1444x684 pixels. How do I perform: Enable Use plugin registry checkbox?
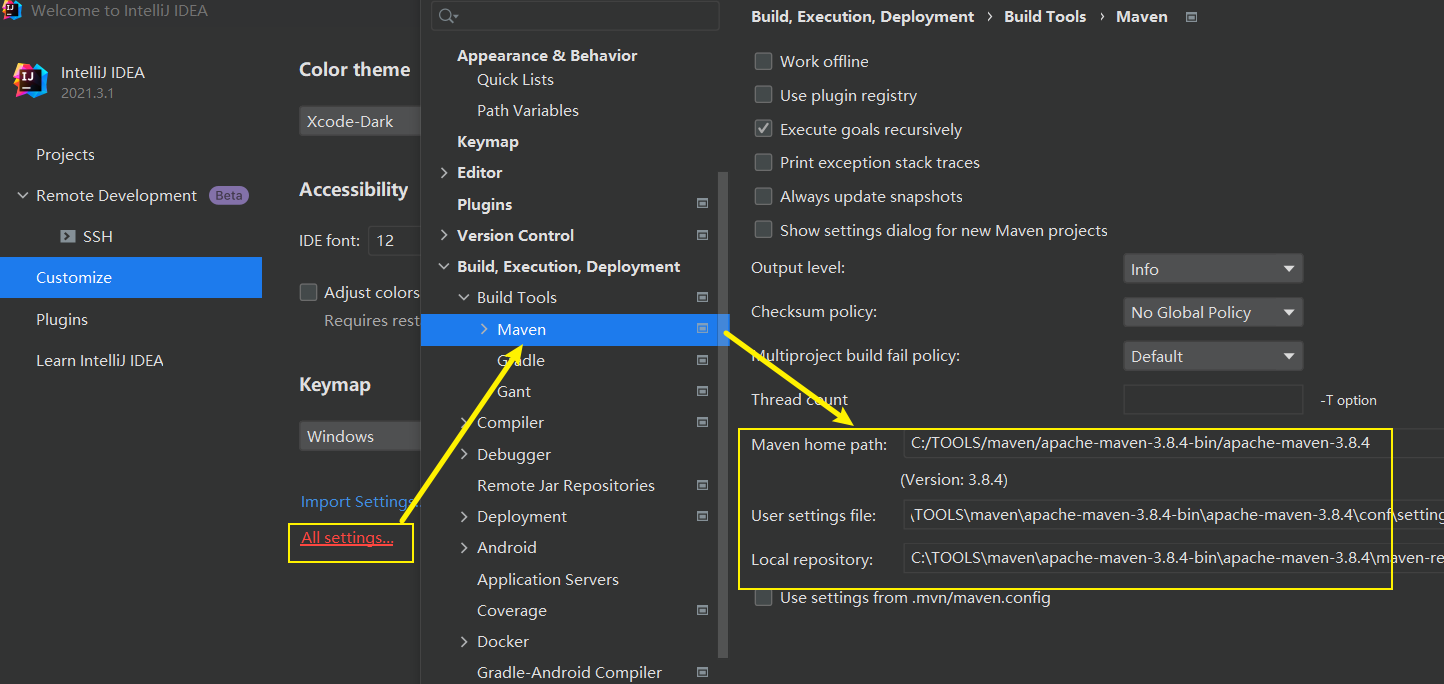[763, 95]
